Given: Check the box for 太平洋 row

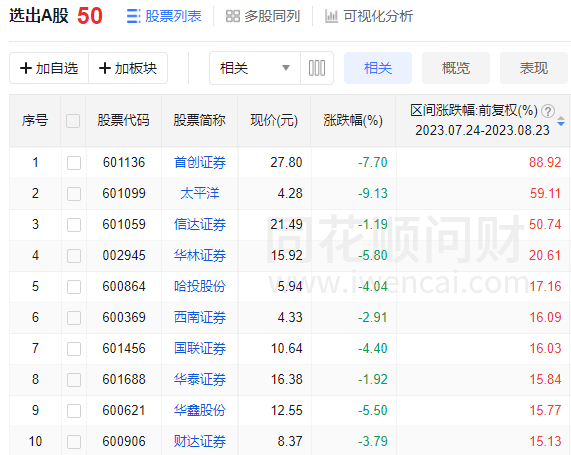Looking at the screenshot, I should (x=74, y=194).
